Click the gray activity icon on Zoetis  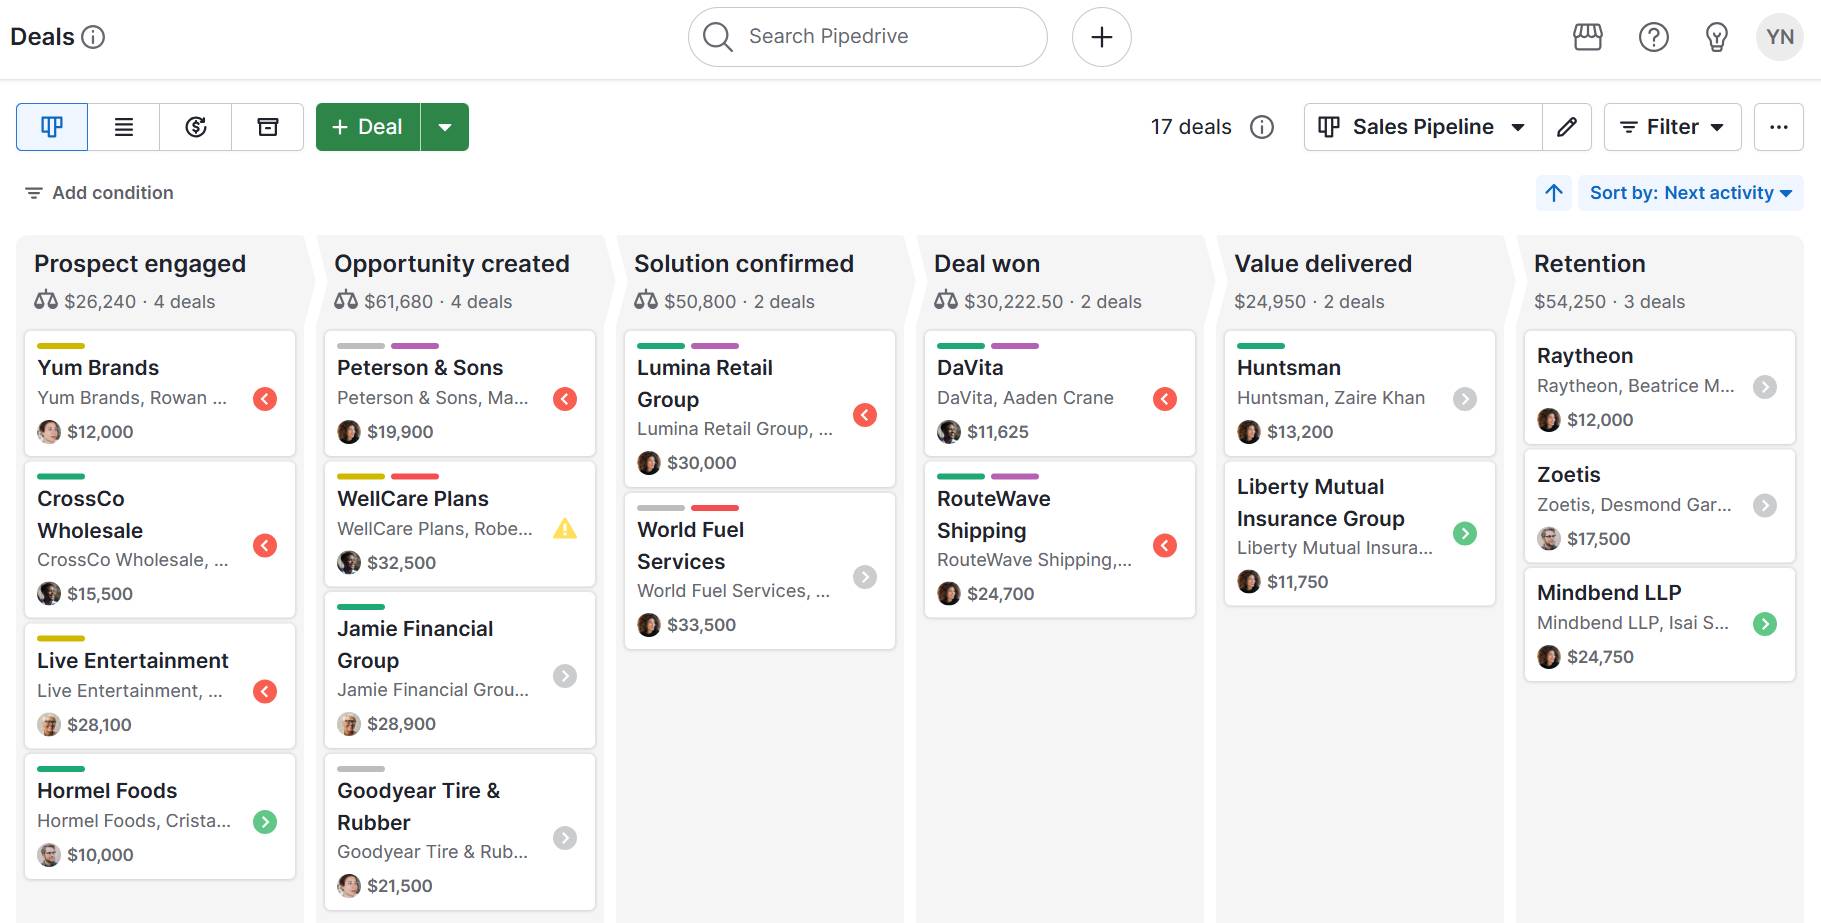point(1765,505)
